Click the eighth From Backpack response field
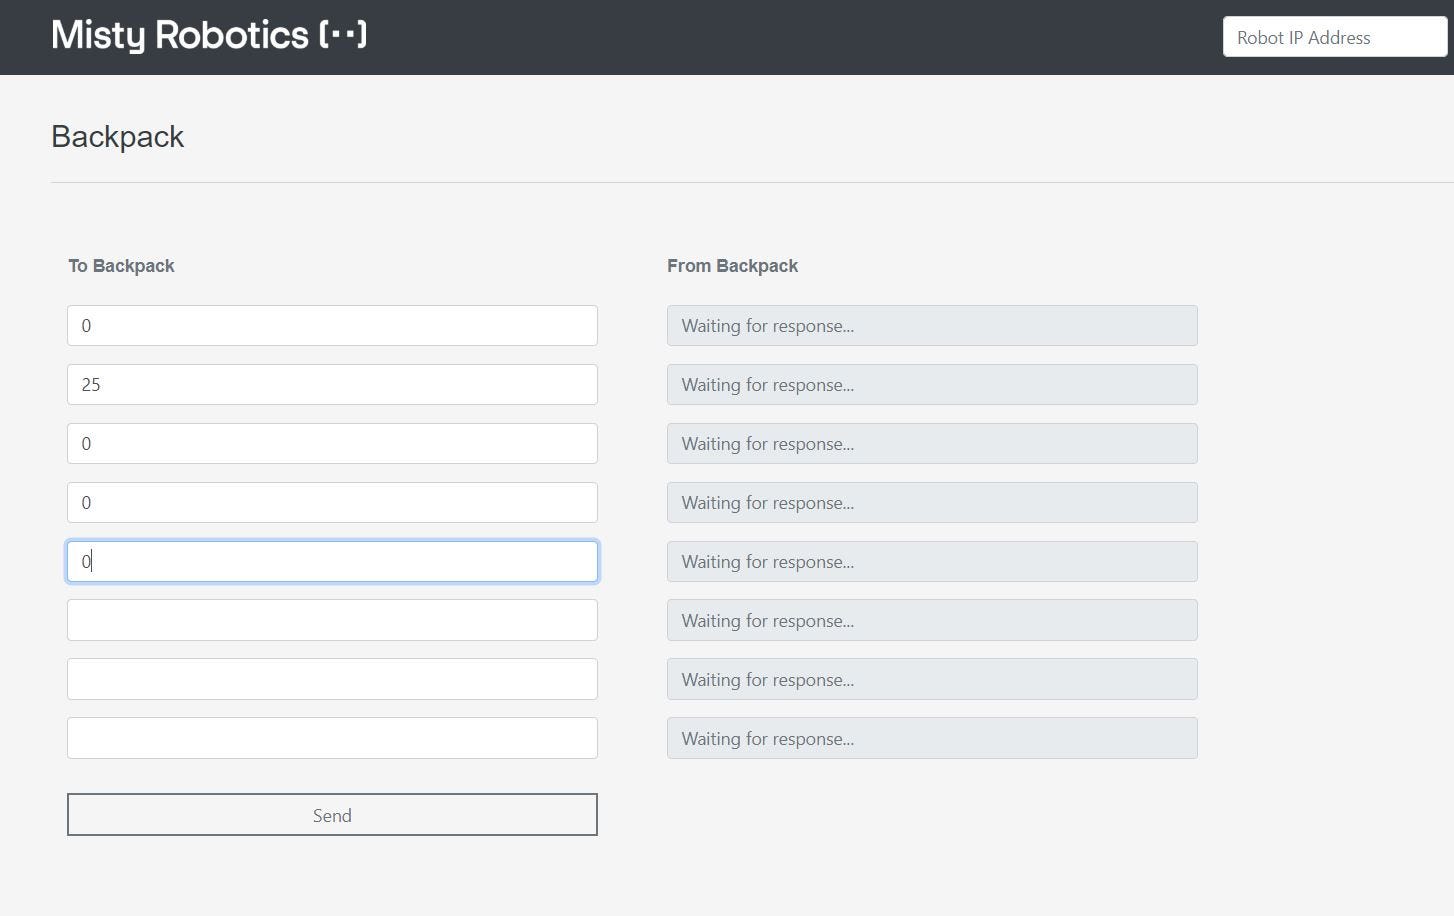Screen dimensions: 1454x916 932,738
